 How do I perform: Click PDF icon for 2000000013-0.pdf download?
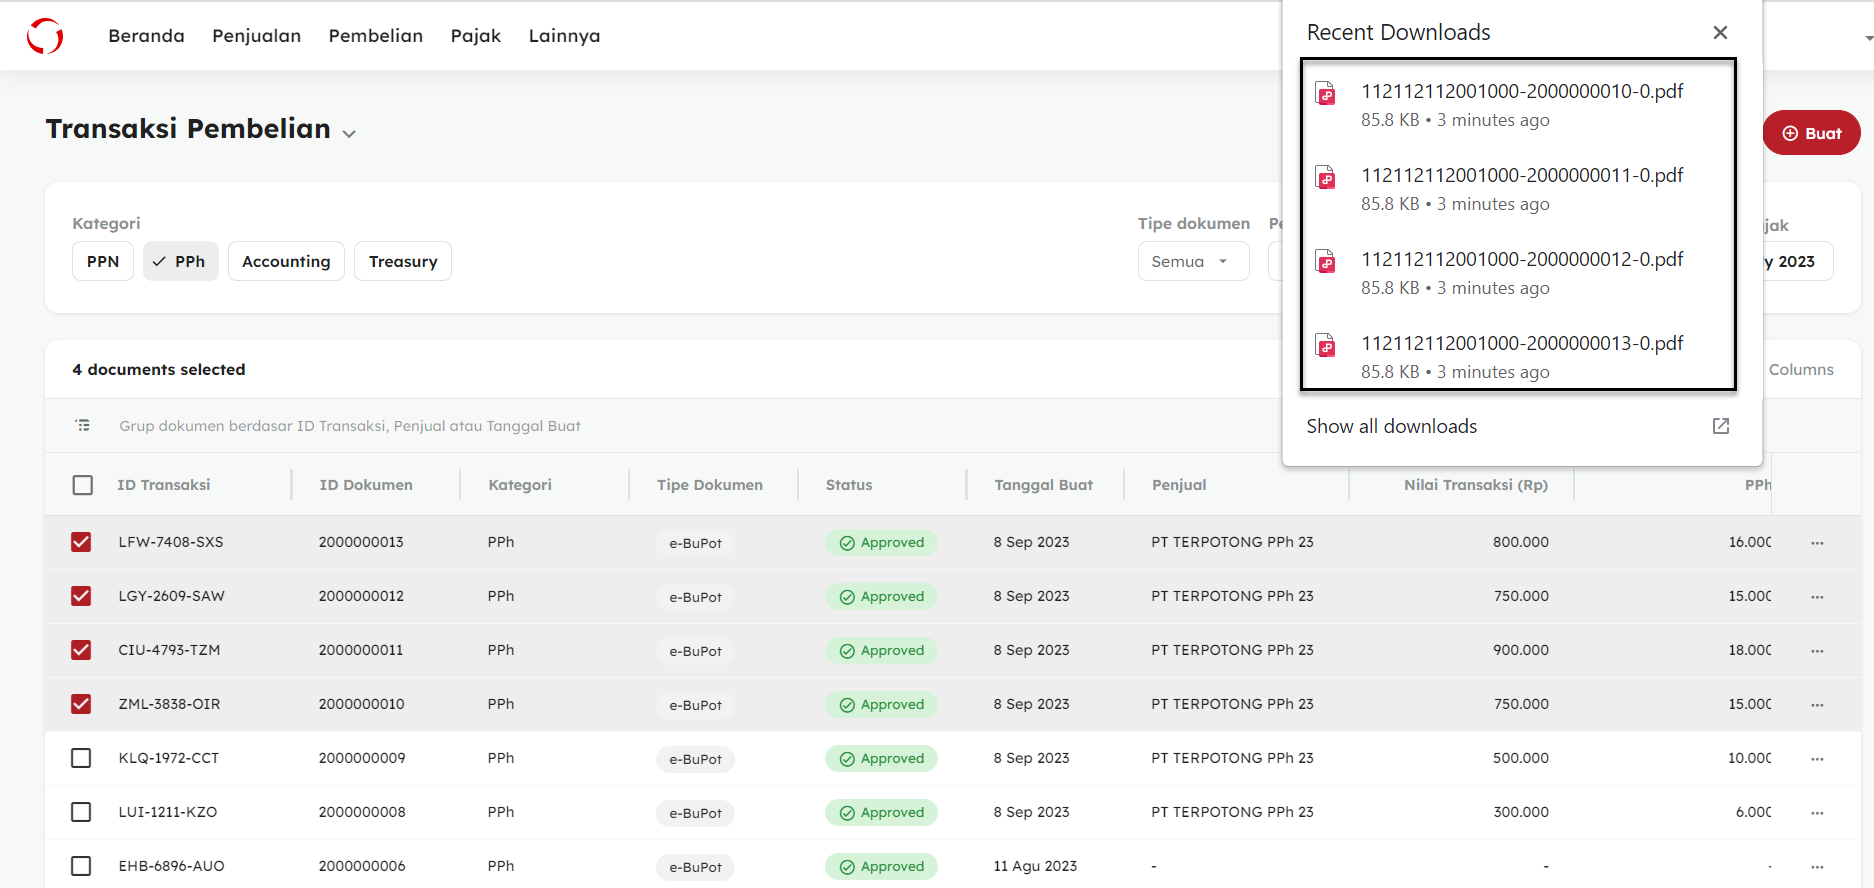(1326, 346)
